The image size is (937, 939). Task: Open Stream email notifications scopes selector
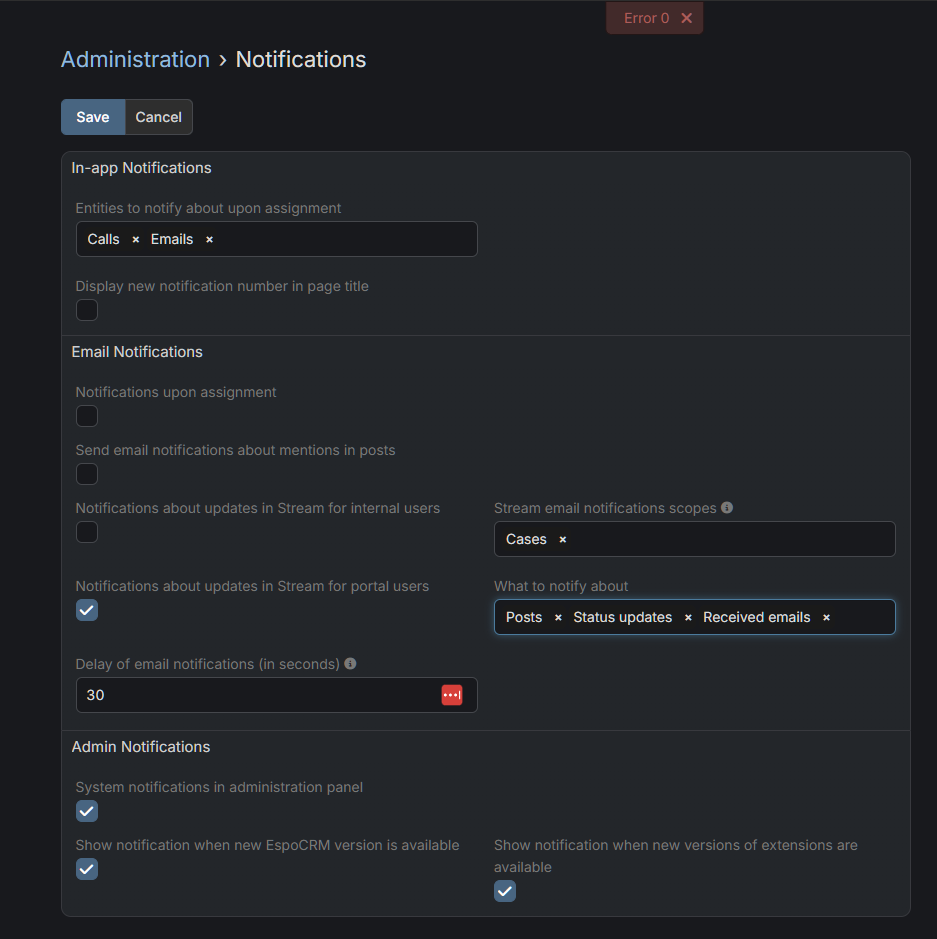pyautogui.click(x=730, y=540)
